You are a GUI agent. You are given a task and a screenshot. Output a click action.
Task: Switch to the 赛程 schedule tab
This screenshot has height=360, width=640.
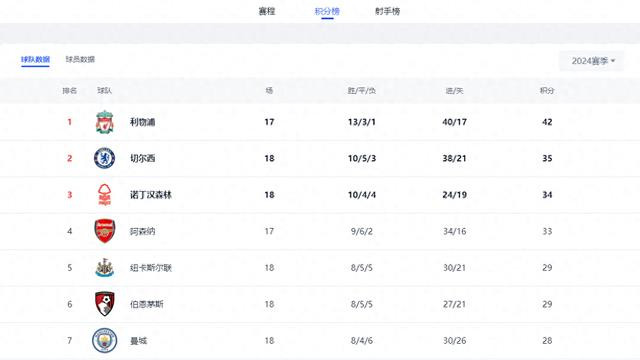tap(267, 11)
